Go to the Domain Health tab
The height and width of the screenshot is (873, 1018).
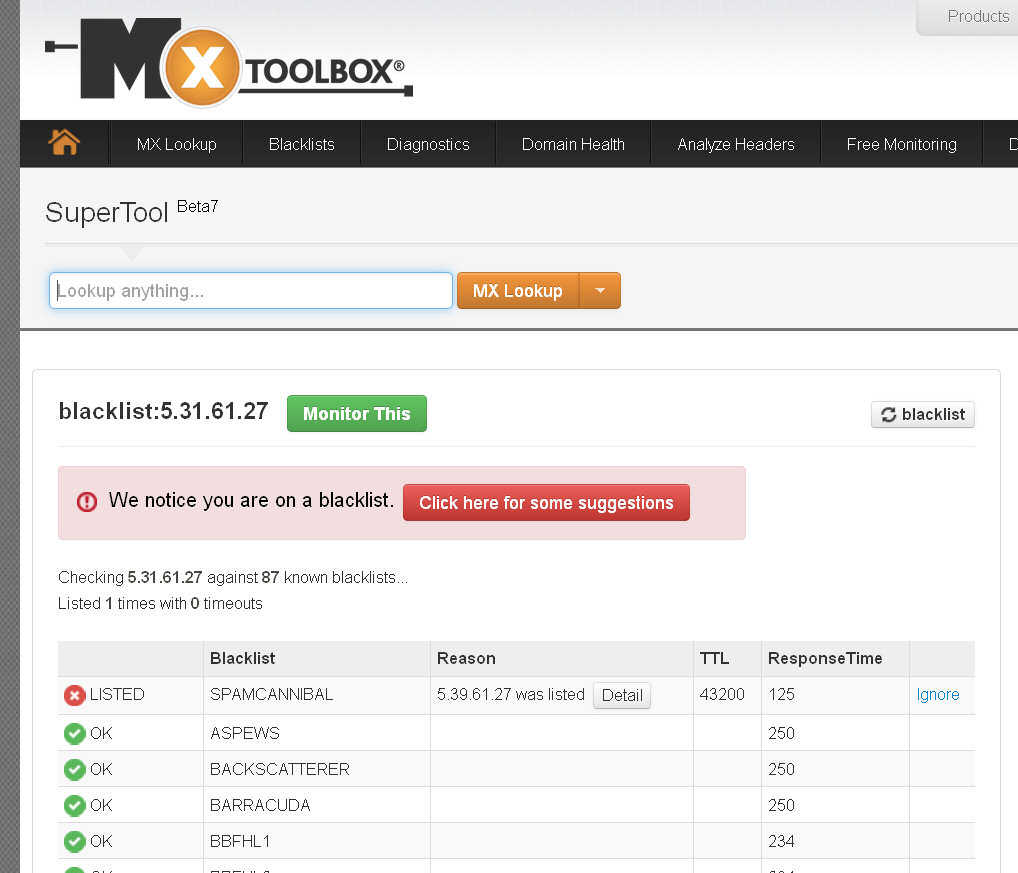tap(573, 144)
